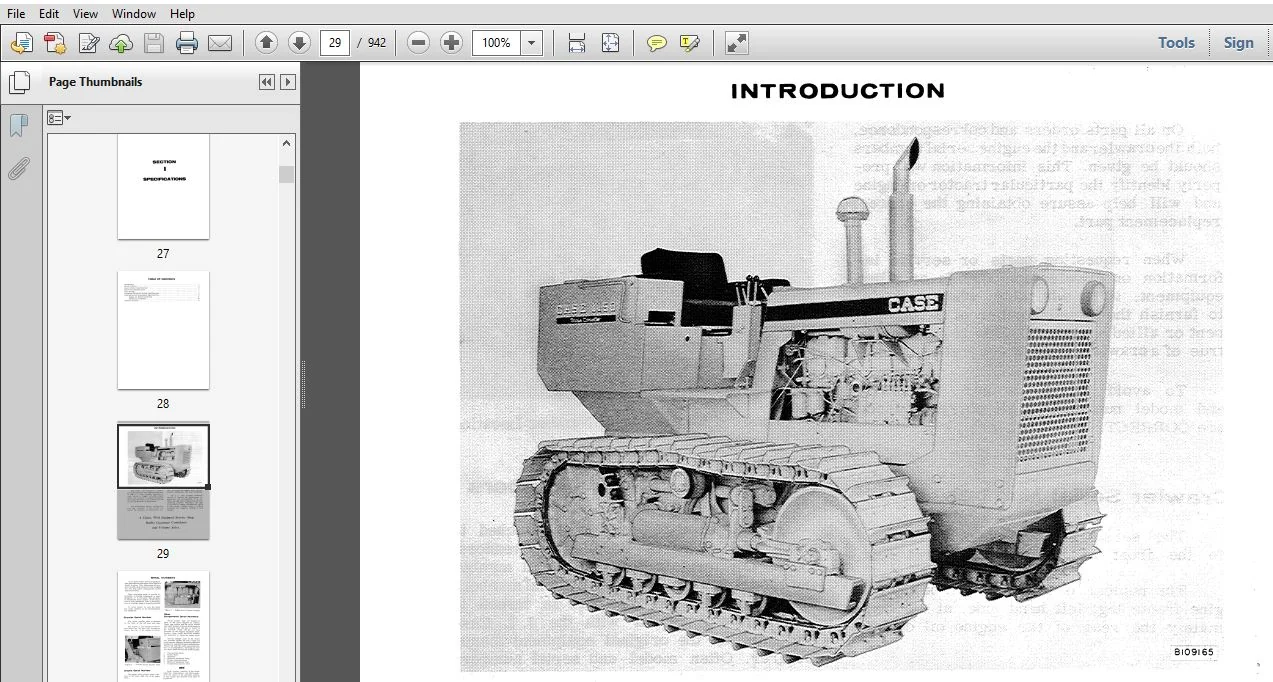The width and height of the screenshot is (1273, 682).
Task: Print the document with the printer icon
Action: (187, 43)
